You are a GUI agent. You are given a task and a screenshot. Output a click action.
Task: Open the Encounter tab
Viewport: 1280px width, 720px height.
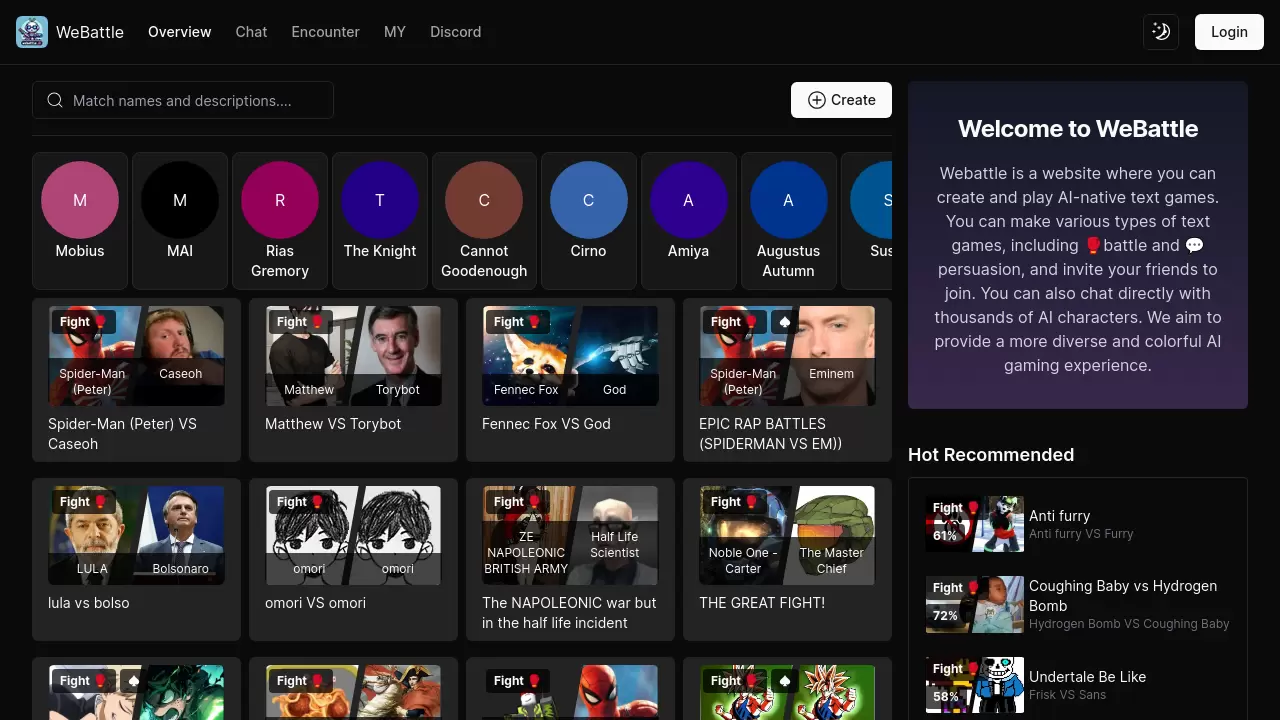(x=325, y=32)
